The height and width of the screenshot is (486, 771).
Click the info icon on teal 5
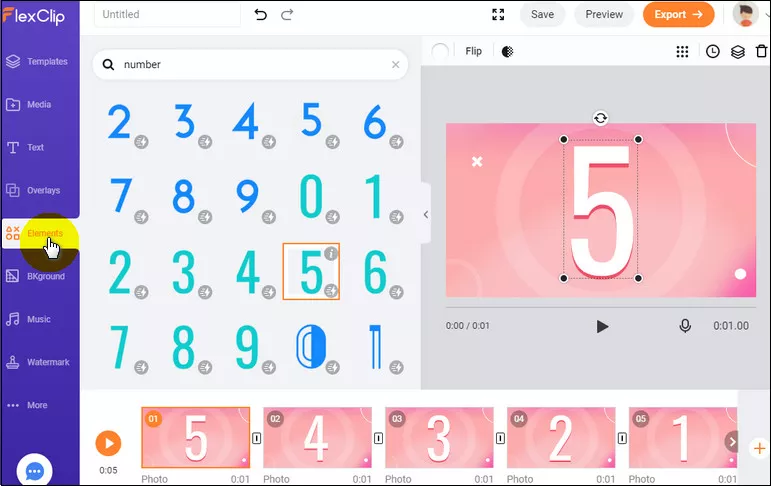pyautogui.click(x=331, y=254)
